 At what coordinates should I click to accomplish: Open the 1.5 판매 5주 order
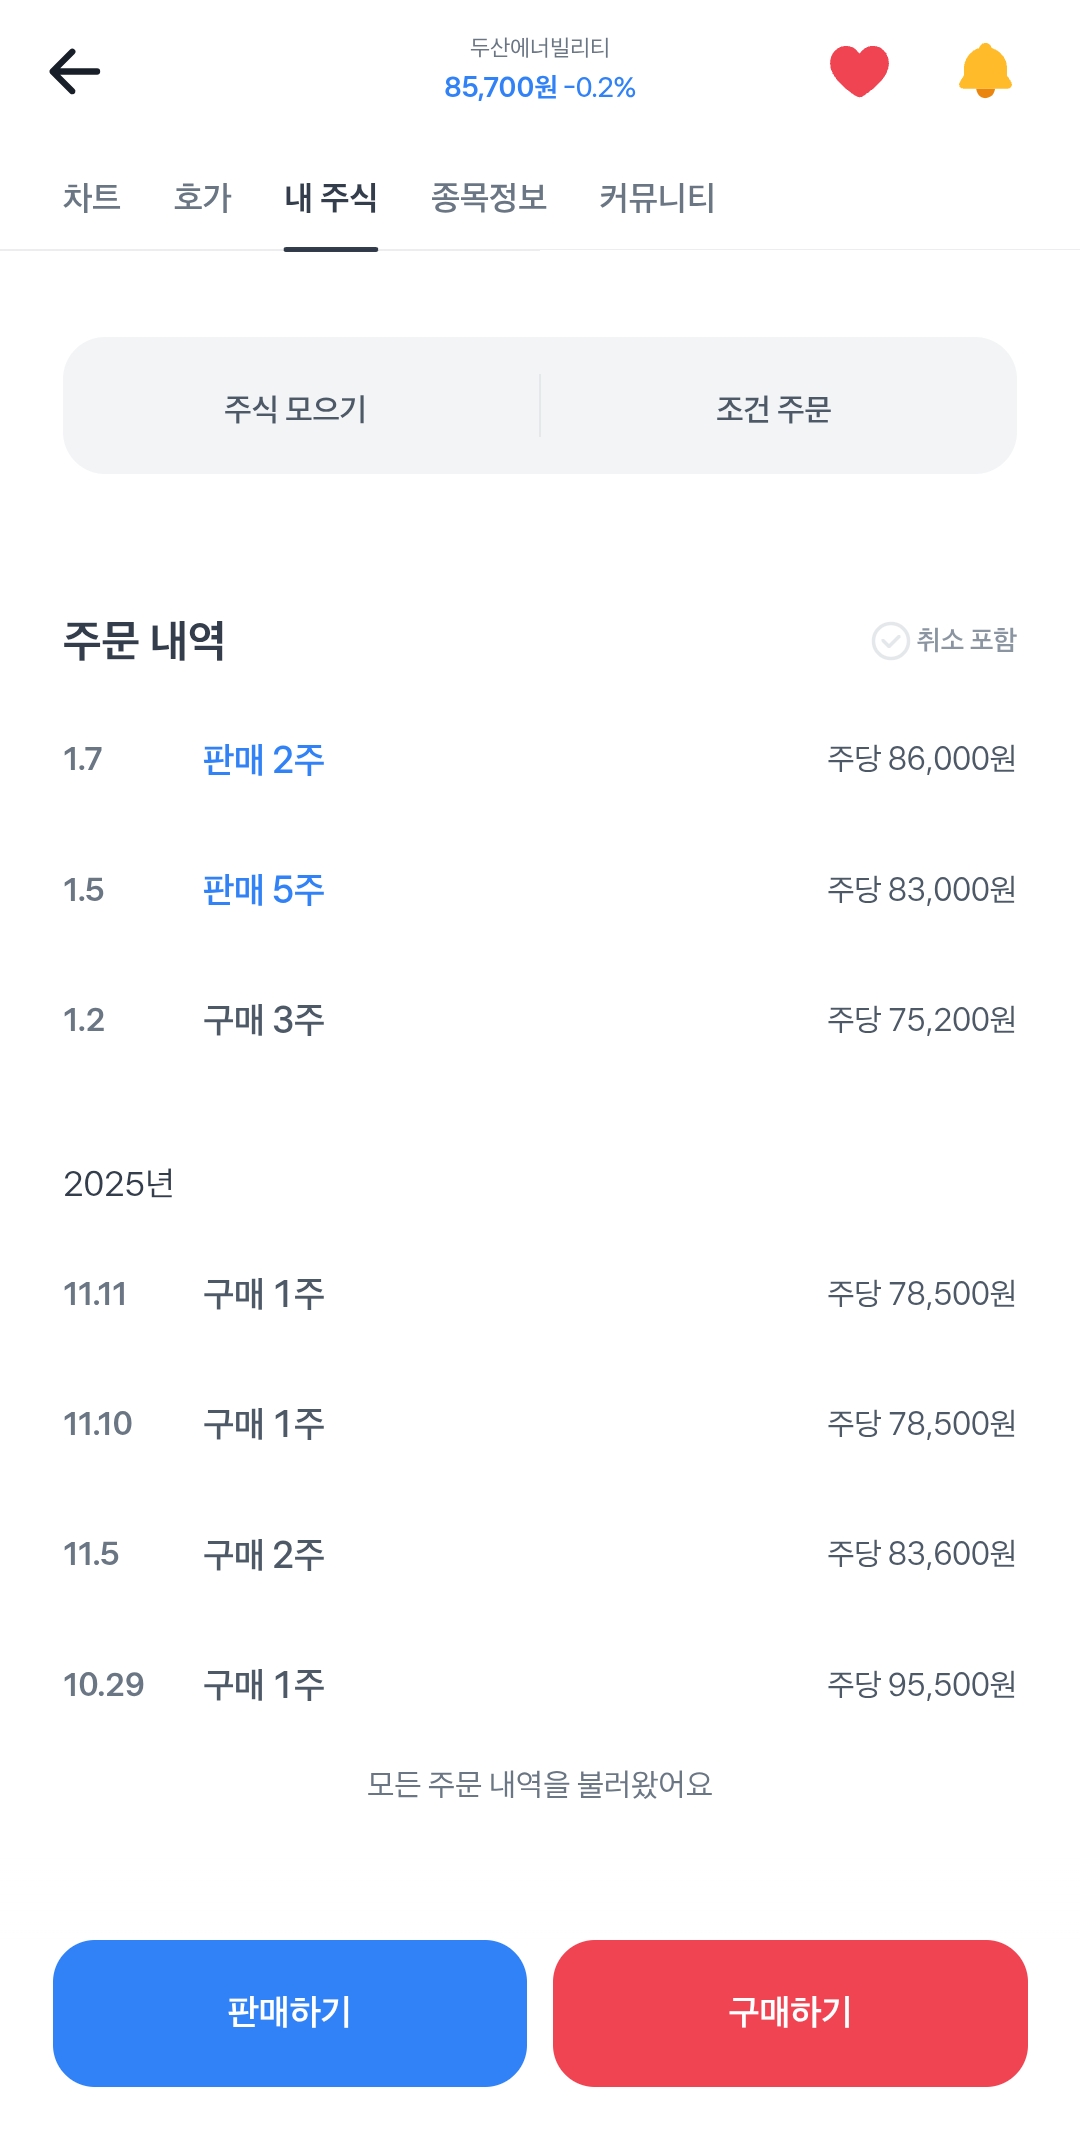pyautogui.click(x=540, y=890)
